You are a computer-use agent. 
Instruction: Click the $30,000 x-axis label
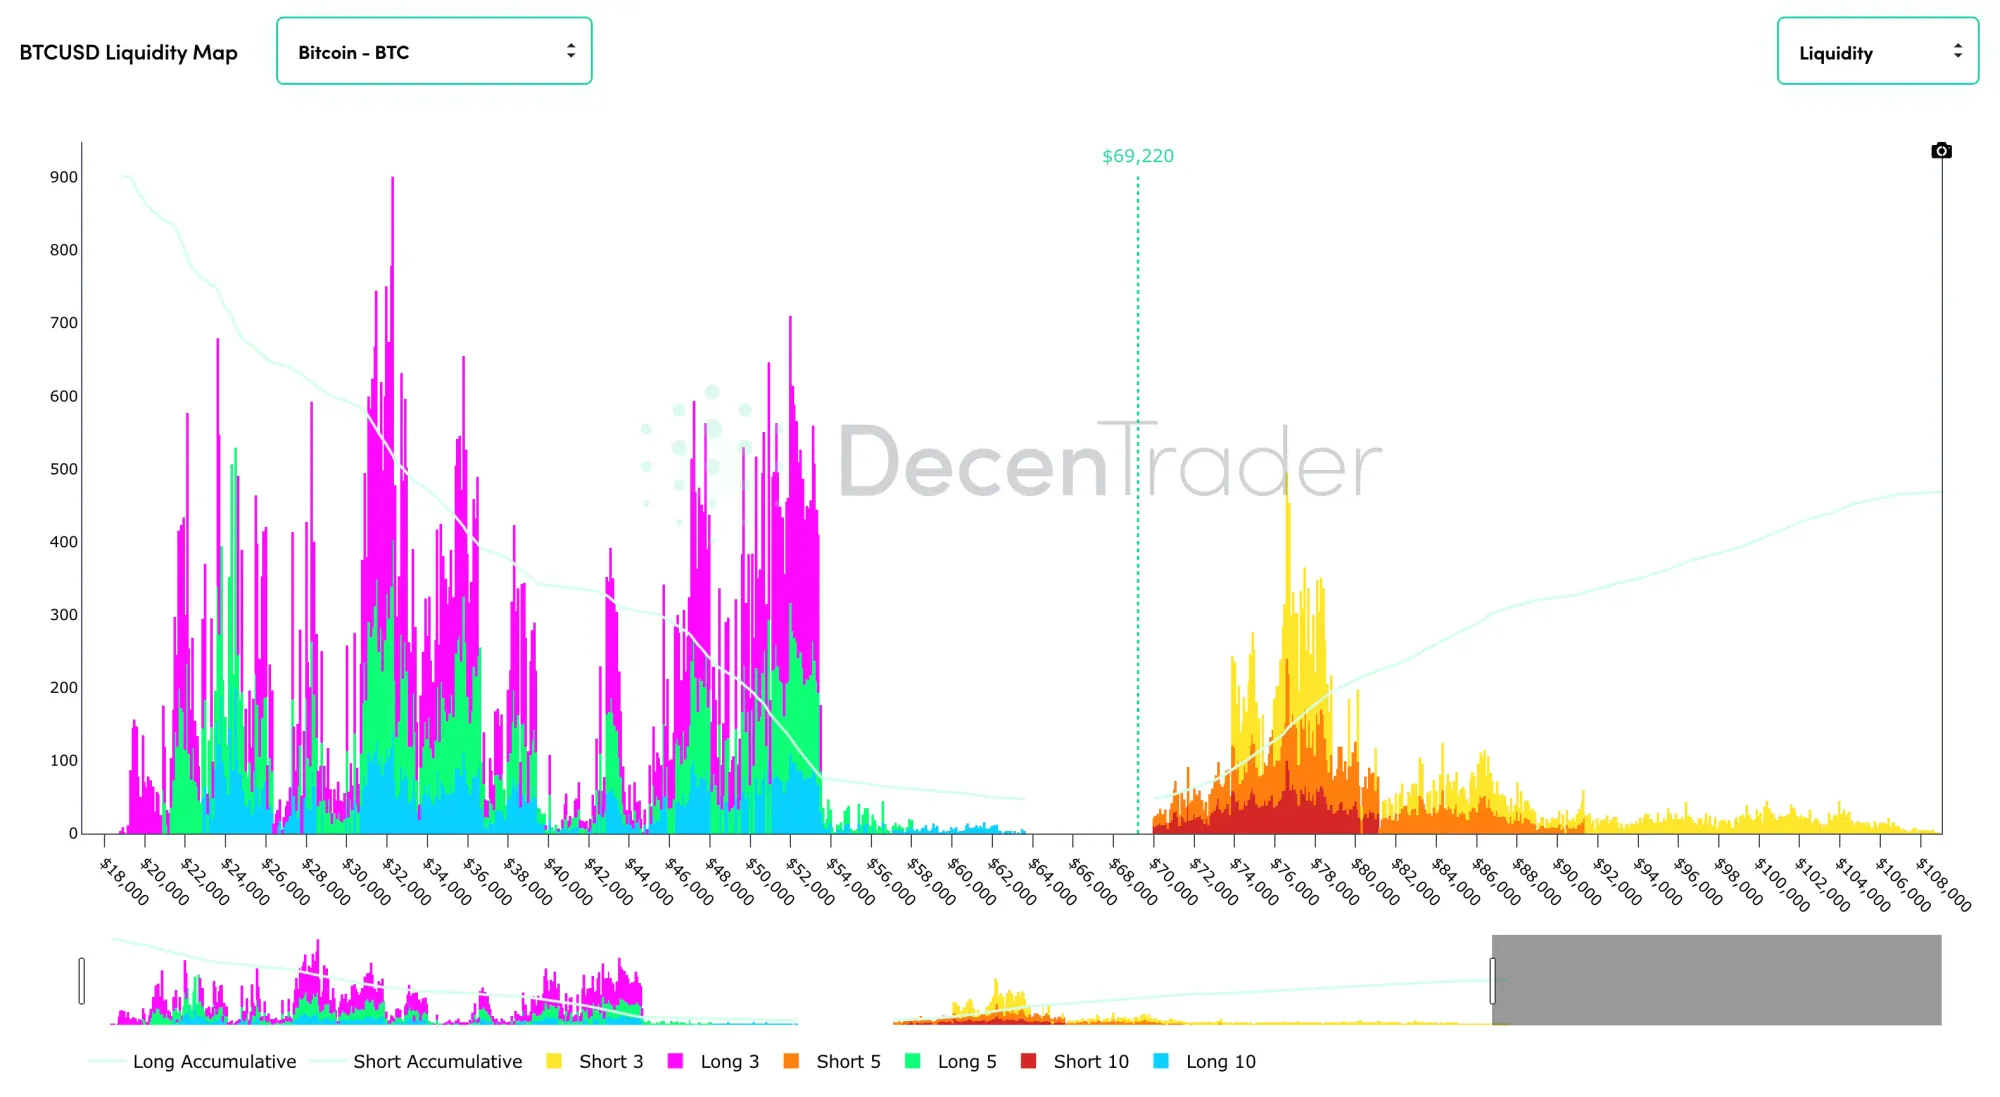point(367,881)
